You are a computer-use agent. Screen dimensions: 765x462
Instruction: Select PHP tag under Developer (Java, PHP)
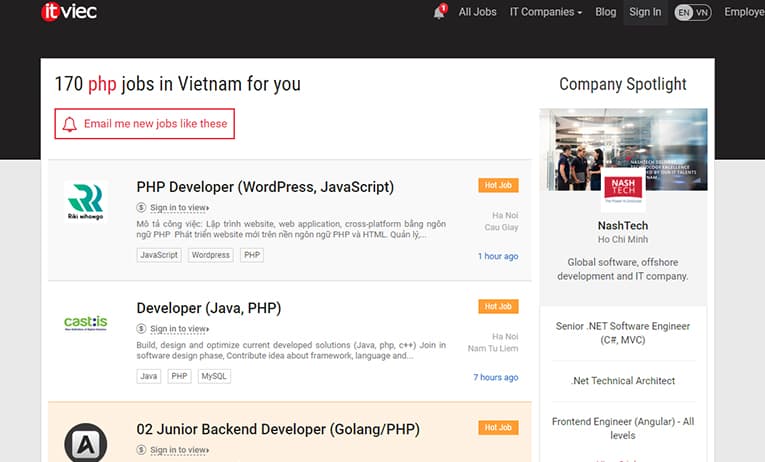[179, 376]
